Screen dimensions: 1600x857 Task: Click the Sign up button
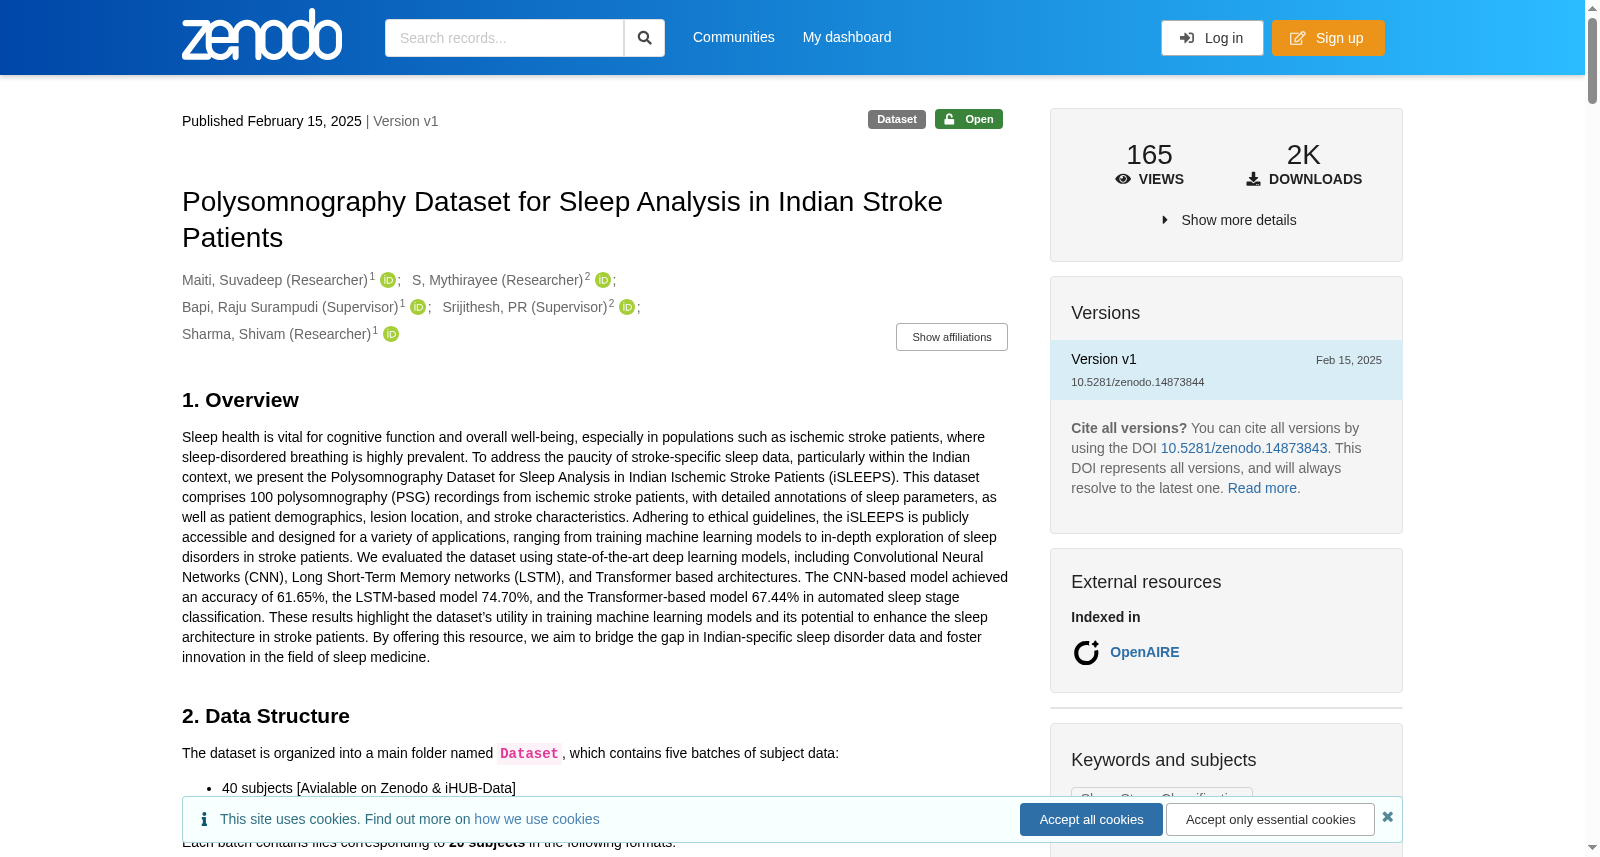point(1328,38)
